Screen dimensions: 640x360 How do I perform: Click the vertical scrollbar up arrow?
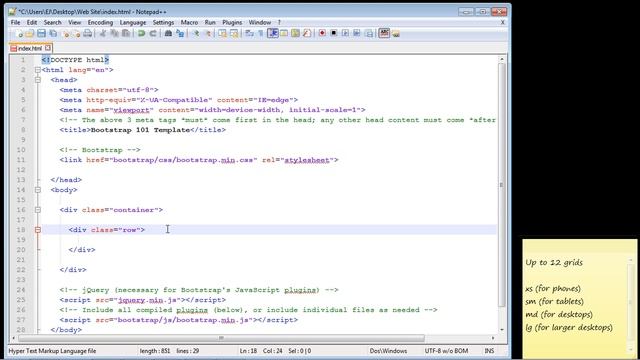click(x=502, y=60)
